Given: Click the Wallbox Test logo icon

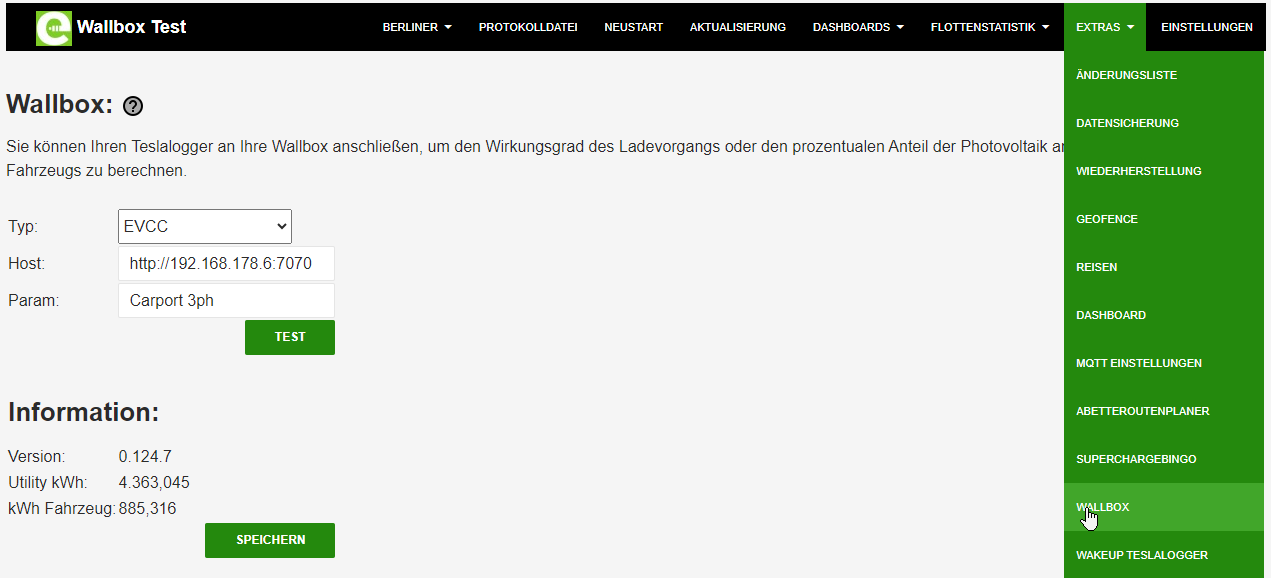Looking at the screenshot, I should 53,28.
